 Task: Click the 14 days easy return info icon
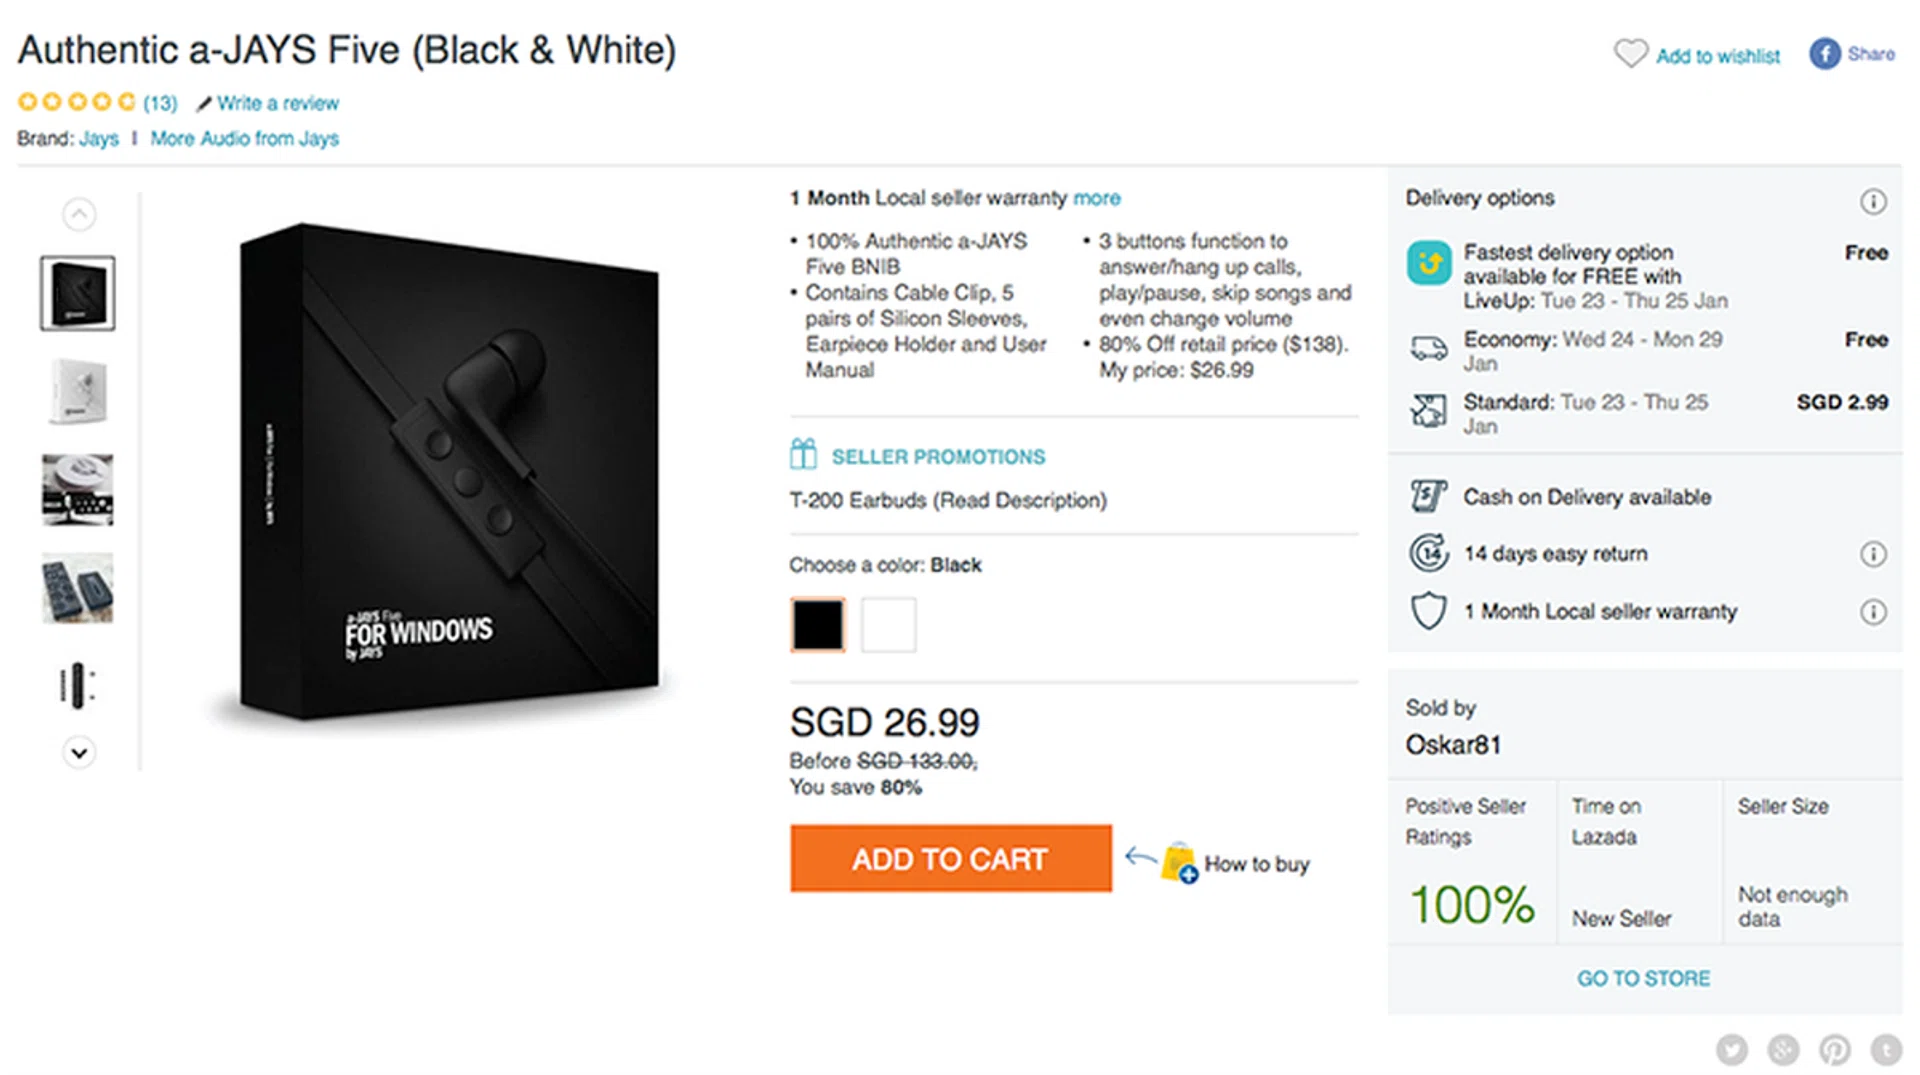click(1872, 554)
